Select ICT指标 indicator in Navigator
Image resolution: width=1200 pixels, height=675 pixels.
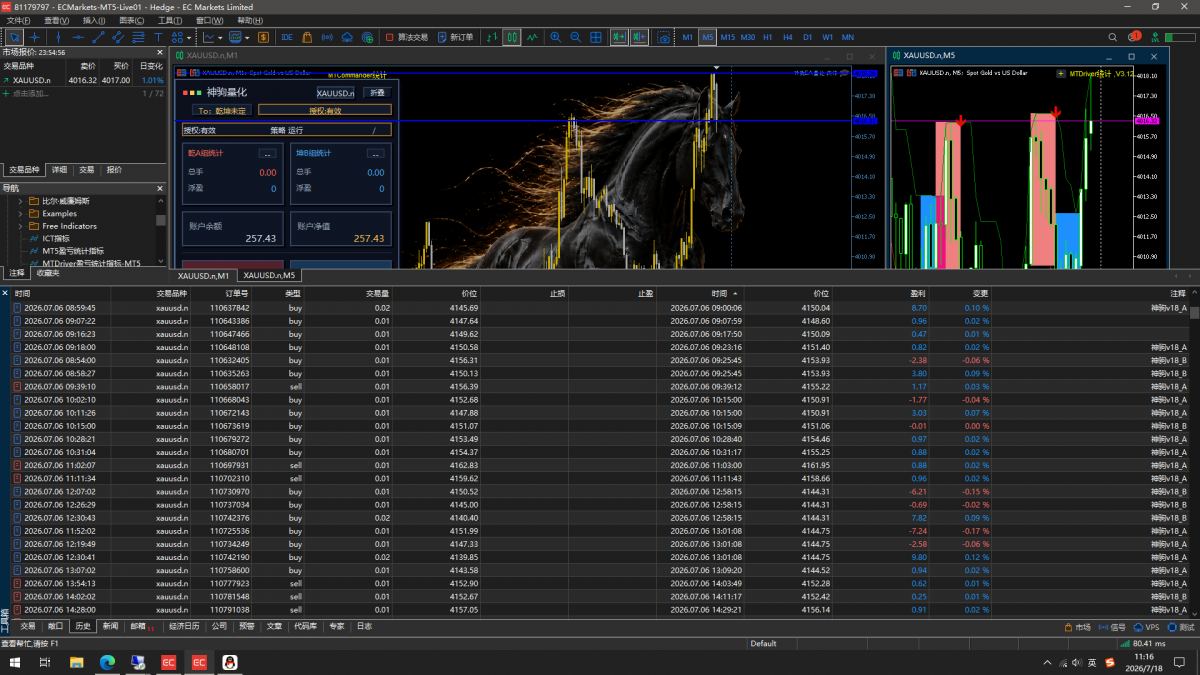tap(54, 238)
